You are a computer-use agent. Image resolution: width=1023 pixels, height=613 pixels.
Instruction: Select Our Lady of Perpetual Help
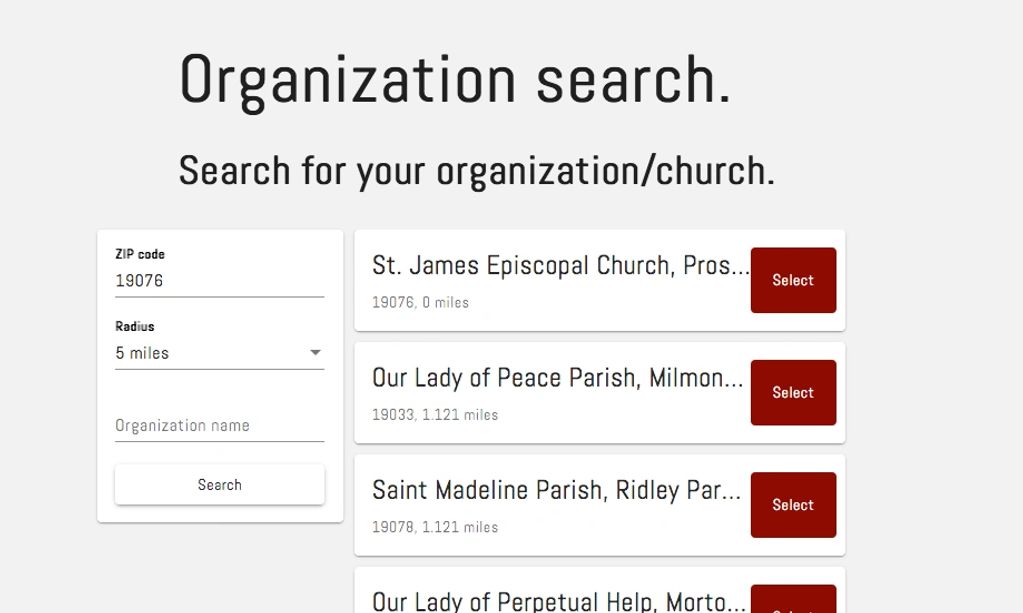coord(793,602)
